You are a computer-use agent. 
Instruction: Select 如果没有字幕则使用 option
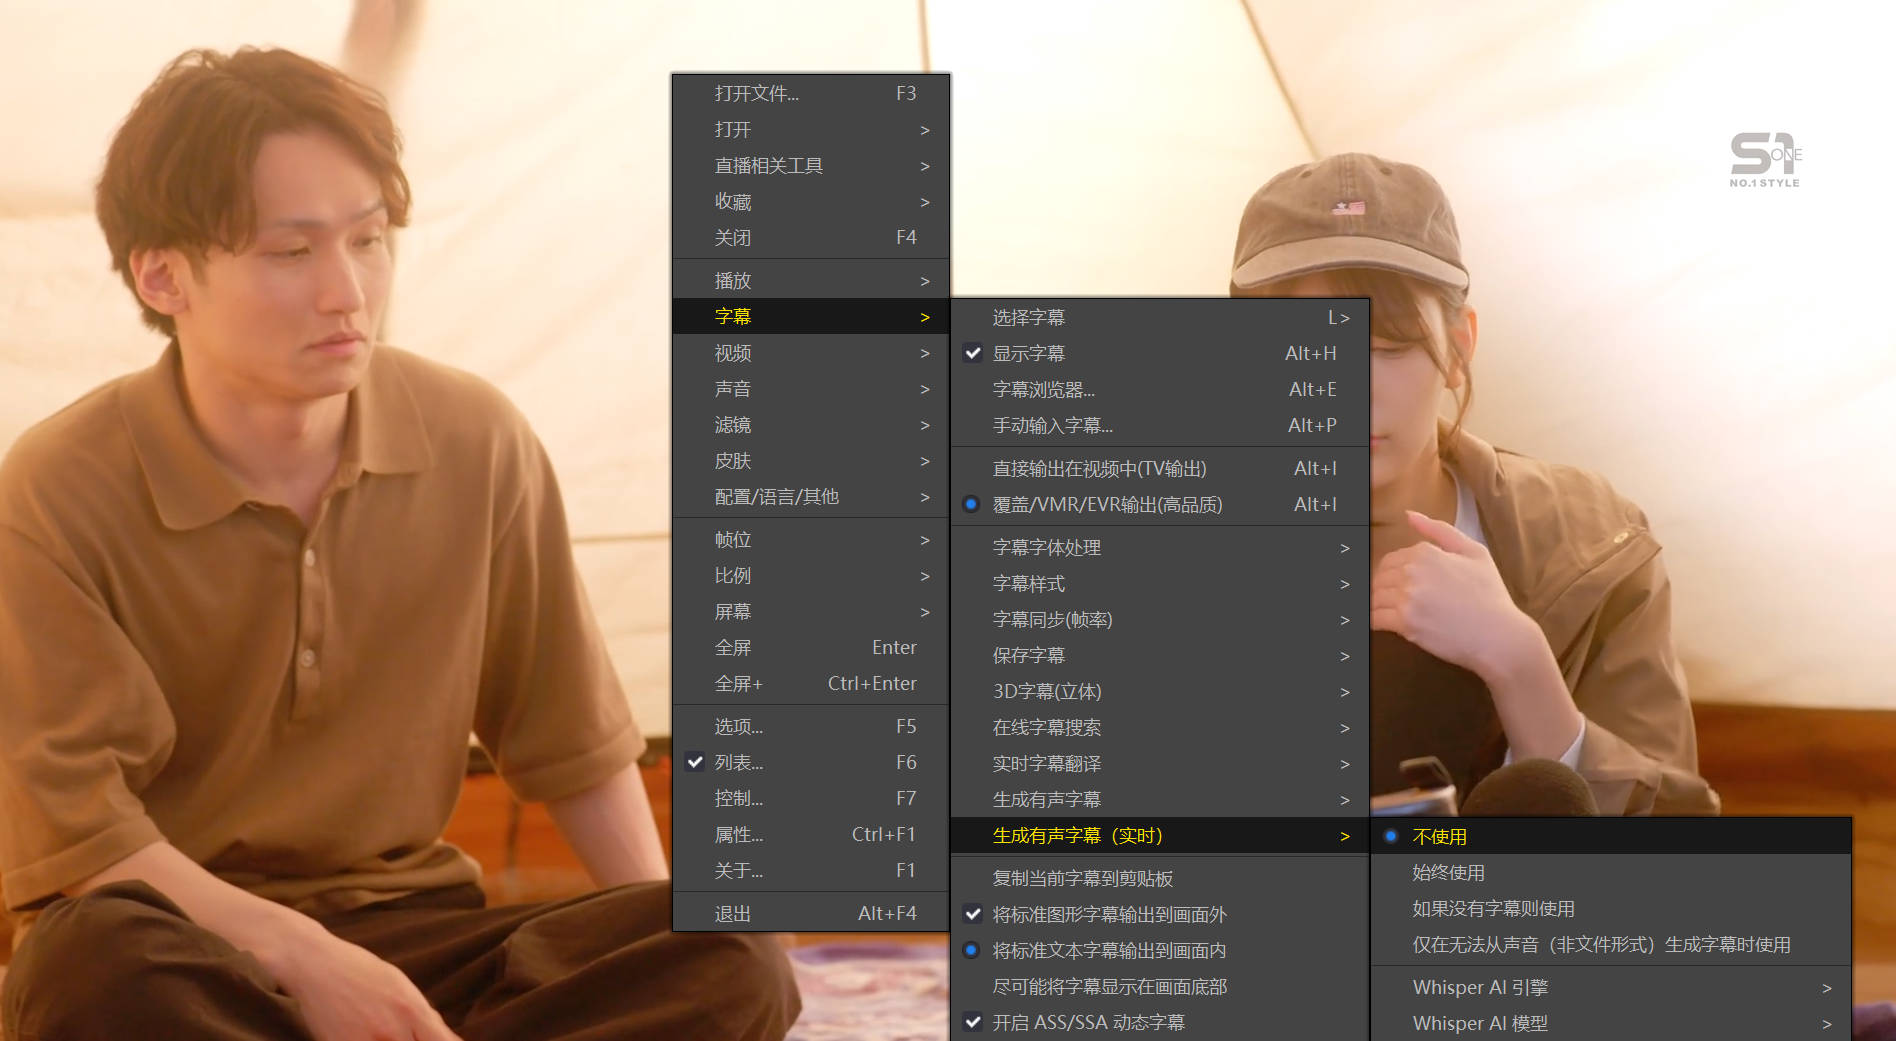pos(1611,909)
